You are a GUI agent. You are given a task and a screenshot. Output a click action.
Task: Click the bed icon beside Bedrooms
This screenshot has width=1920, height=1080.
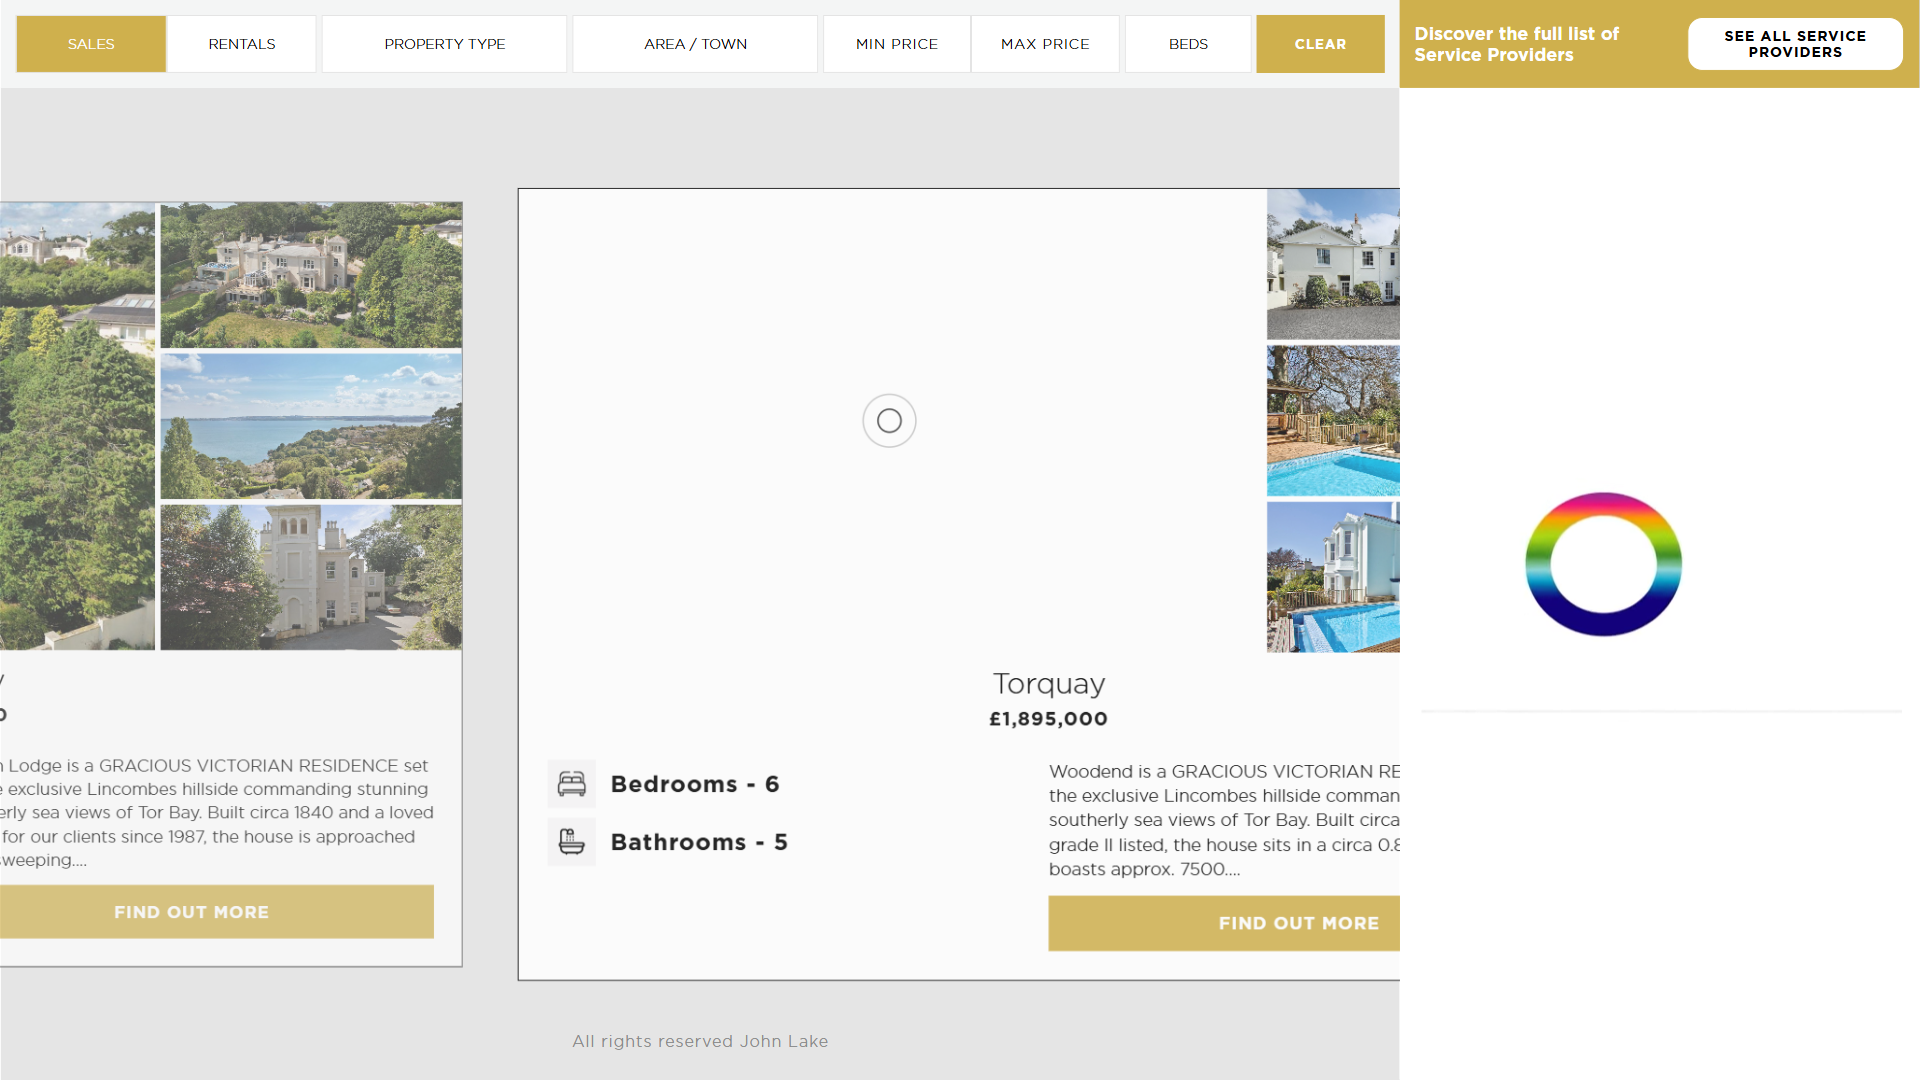pos(571,784)
